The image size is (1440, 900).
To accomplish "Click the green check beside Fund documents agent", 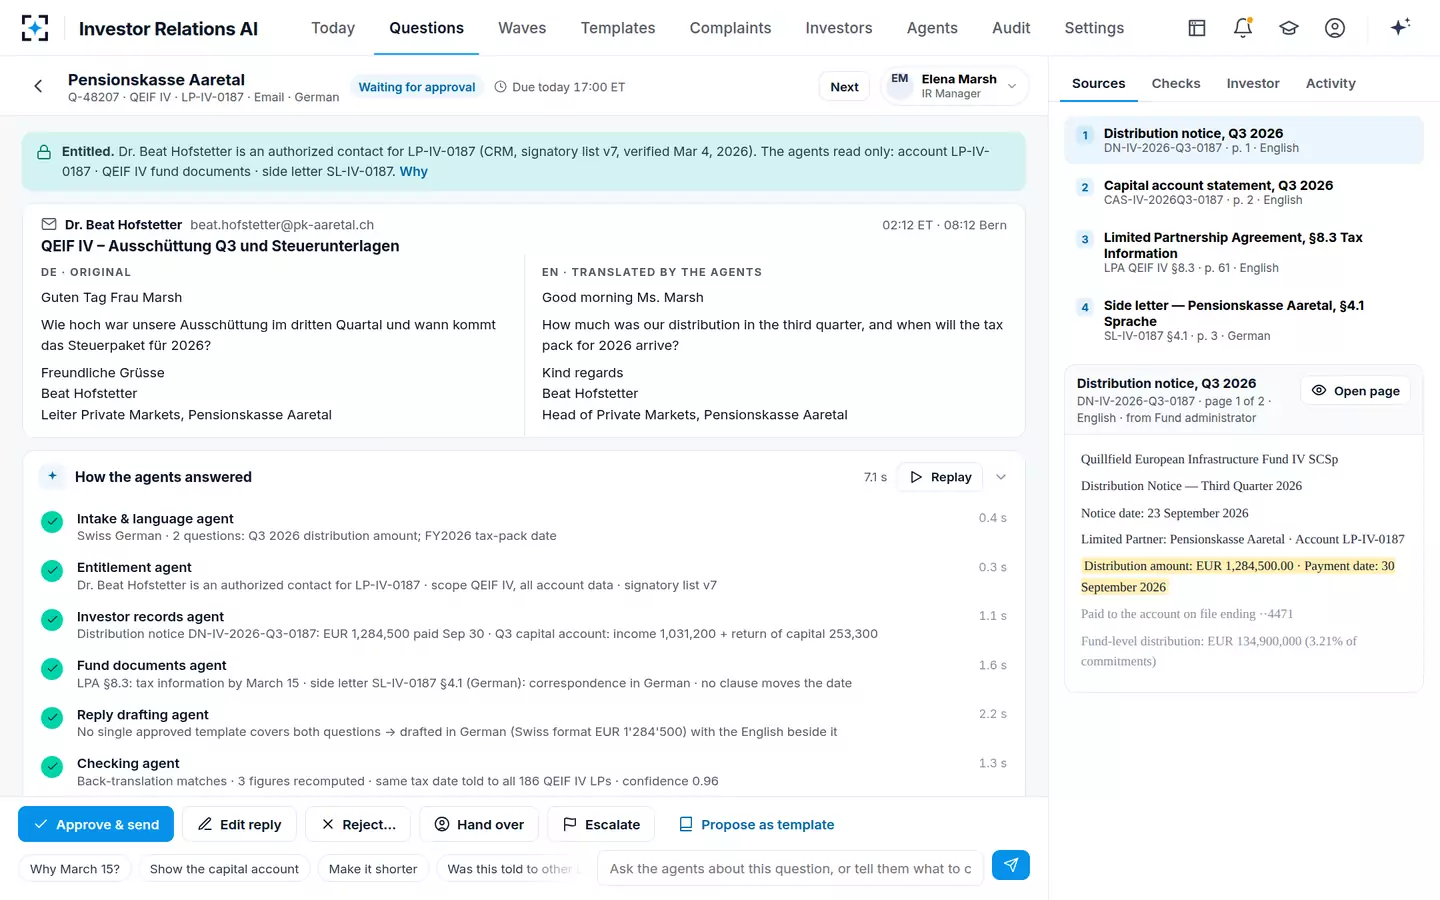I will pyautogui.click(x=52, y=669).
